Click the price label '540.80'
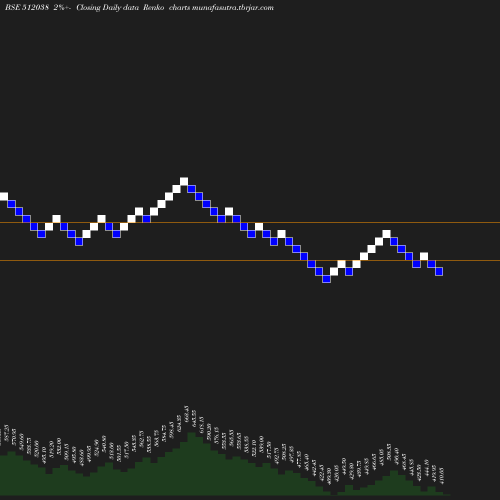The image size is (500, 500). click(x=104, y=443)
